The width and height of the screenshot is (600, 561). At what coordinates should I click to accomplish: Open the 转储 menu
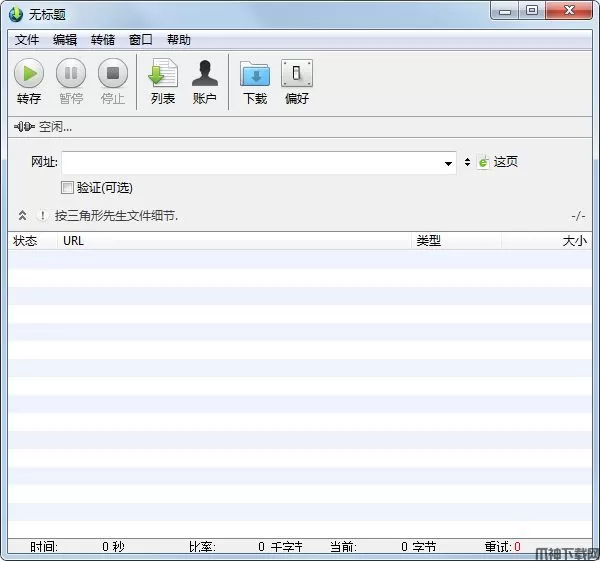click(x=103, y=40)
